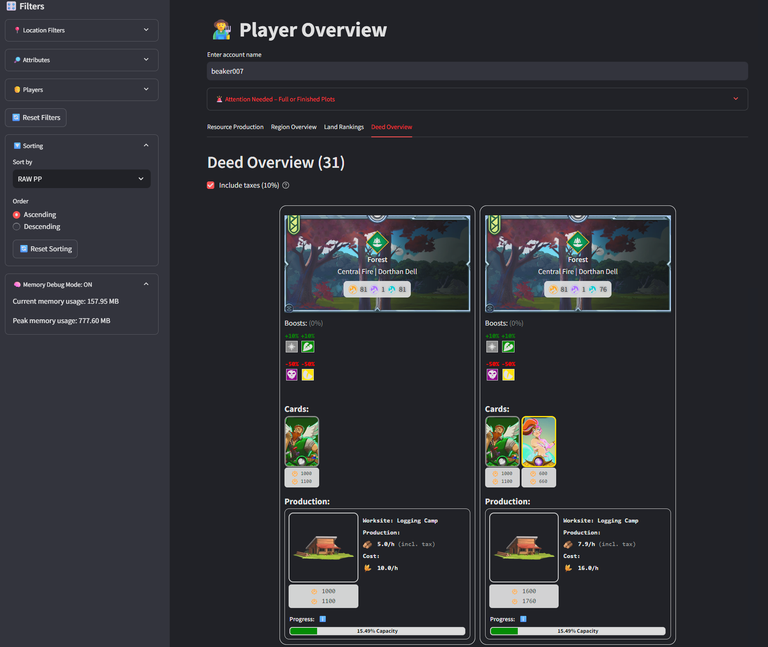Click the yellow rarity banner on the 5.0/h deed

(293, 225)
